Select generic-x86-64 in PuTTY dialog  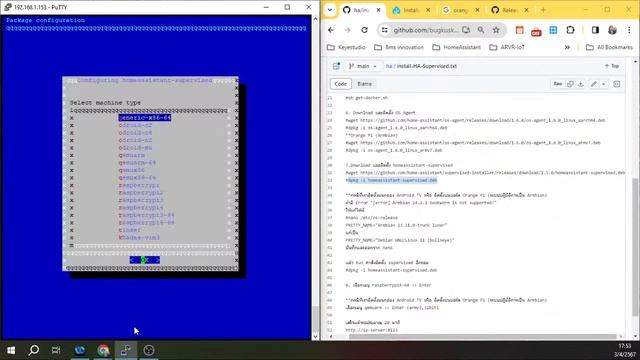click(x=145, y=118)
